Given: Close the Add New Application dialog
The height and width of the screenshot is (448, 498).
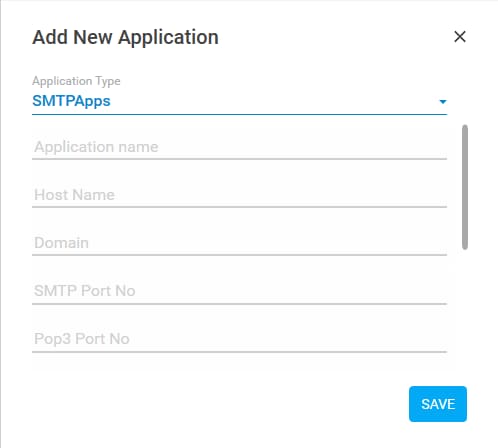Looking at the screenshot, I should click(x=460, y=37).
